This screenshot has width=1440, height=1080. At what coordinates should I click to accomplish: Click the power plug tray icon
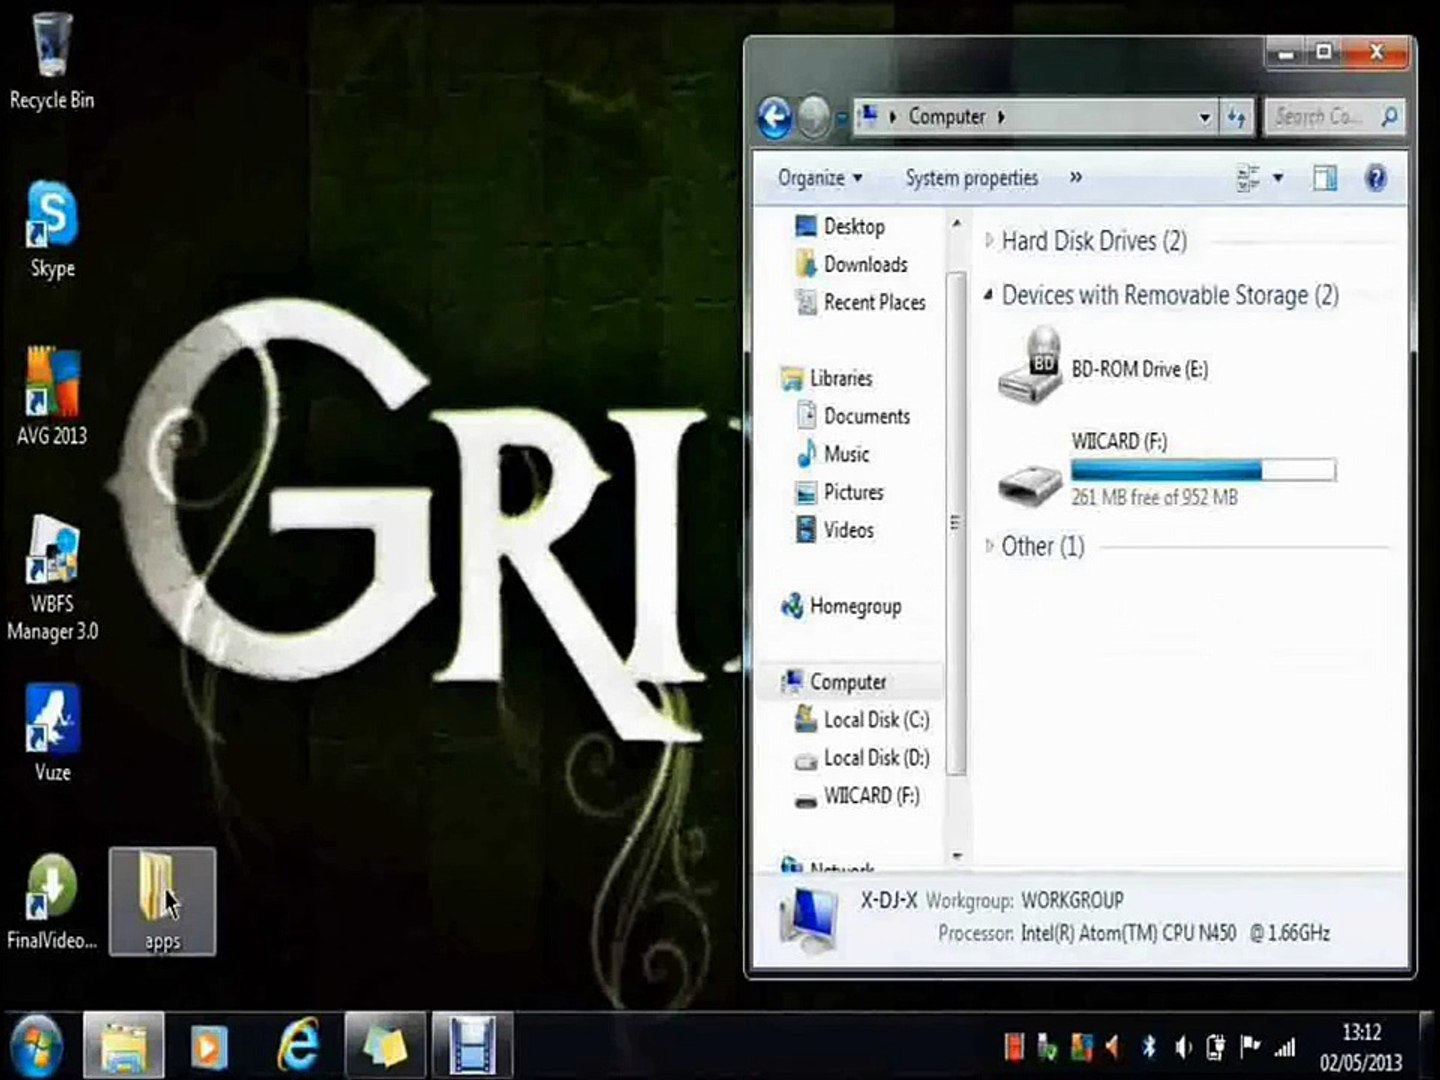coord(1216,1047)
